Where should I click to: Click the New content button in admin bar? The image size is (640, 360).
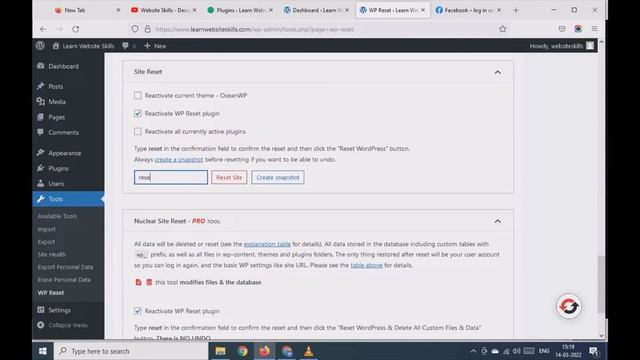point(155,46)
